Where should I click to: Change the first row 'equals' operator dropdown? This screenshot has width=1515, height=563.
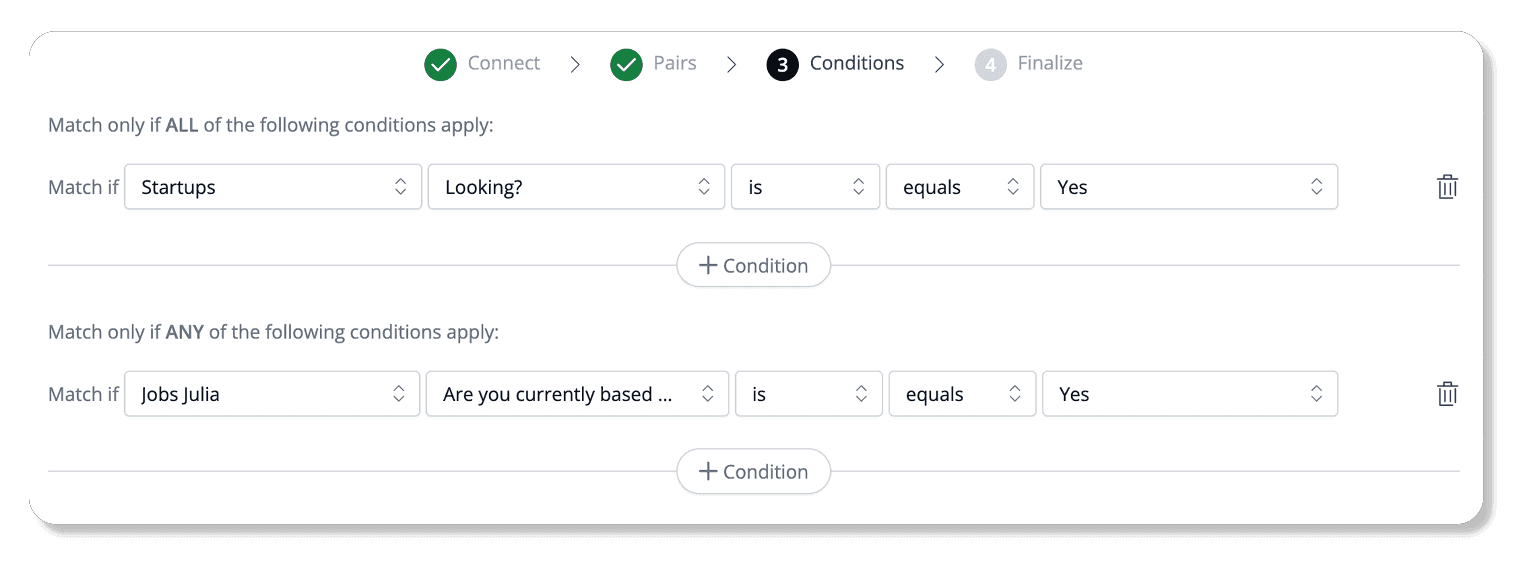[960, 187]
